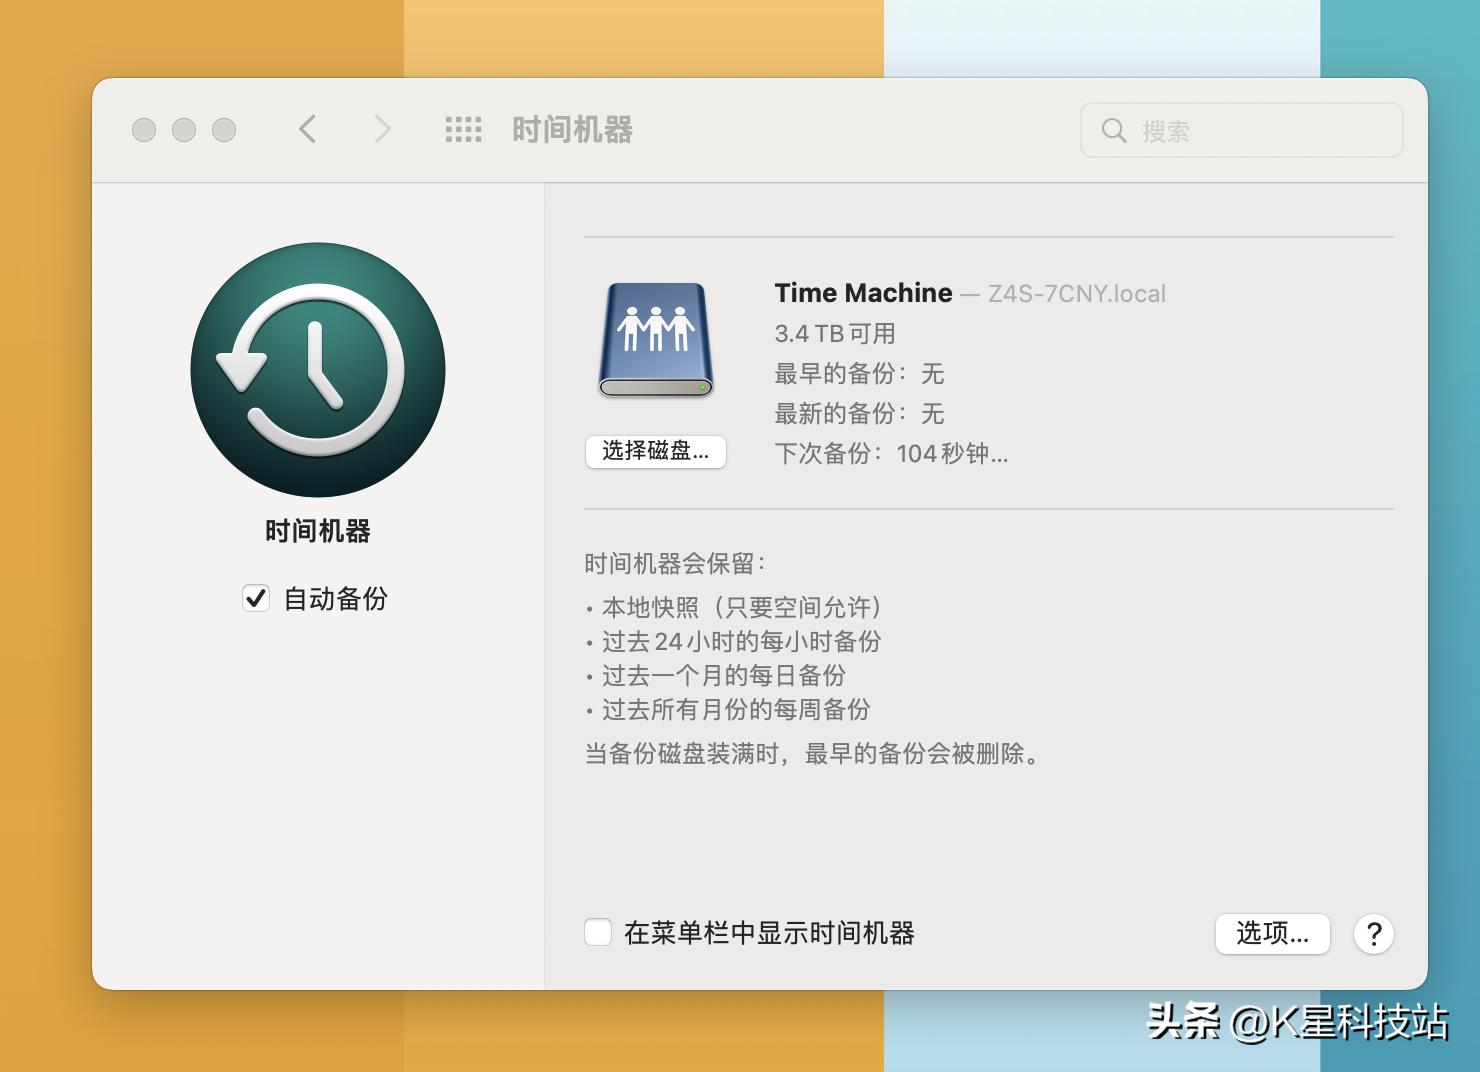Open the help question mark button

[1374, 934]
